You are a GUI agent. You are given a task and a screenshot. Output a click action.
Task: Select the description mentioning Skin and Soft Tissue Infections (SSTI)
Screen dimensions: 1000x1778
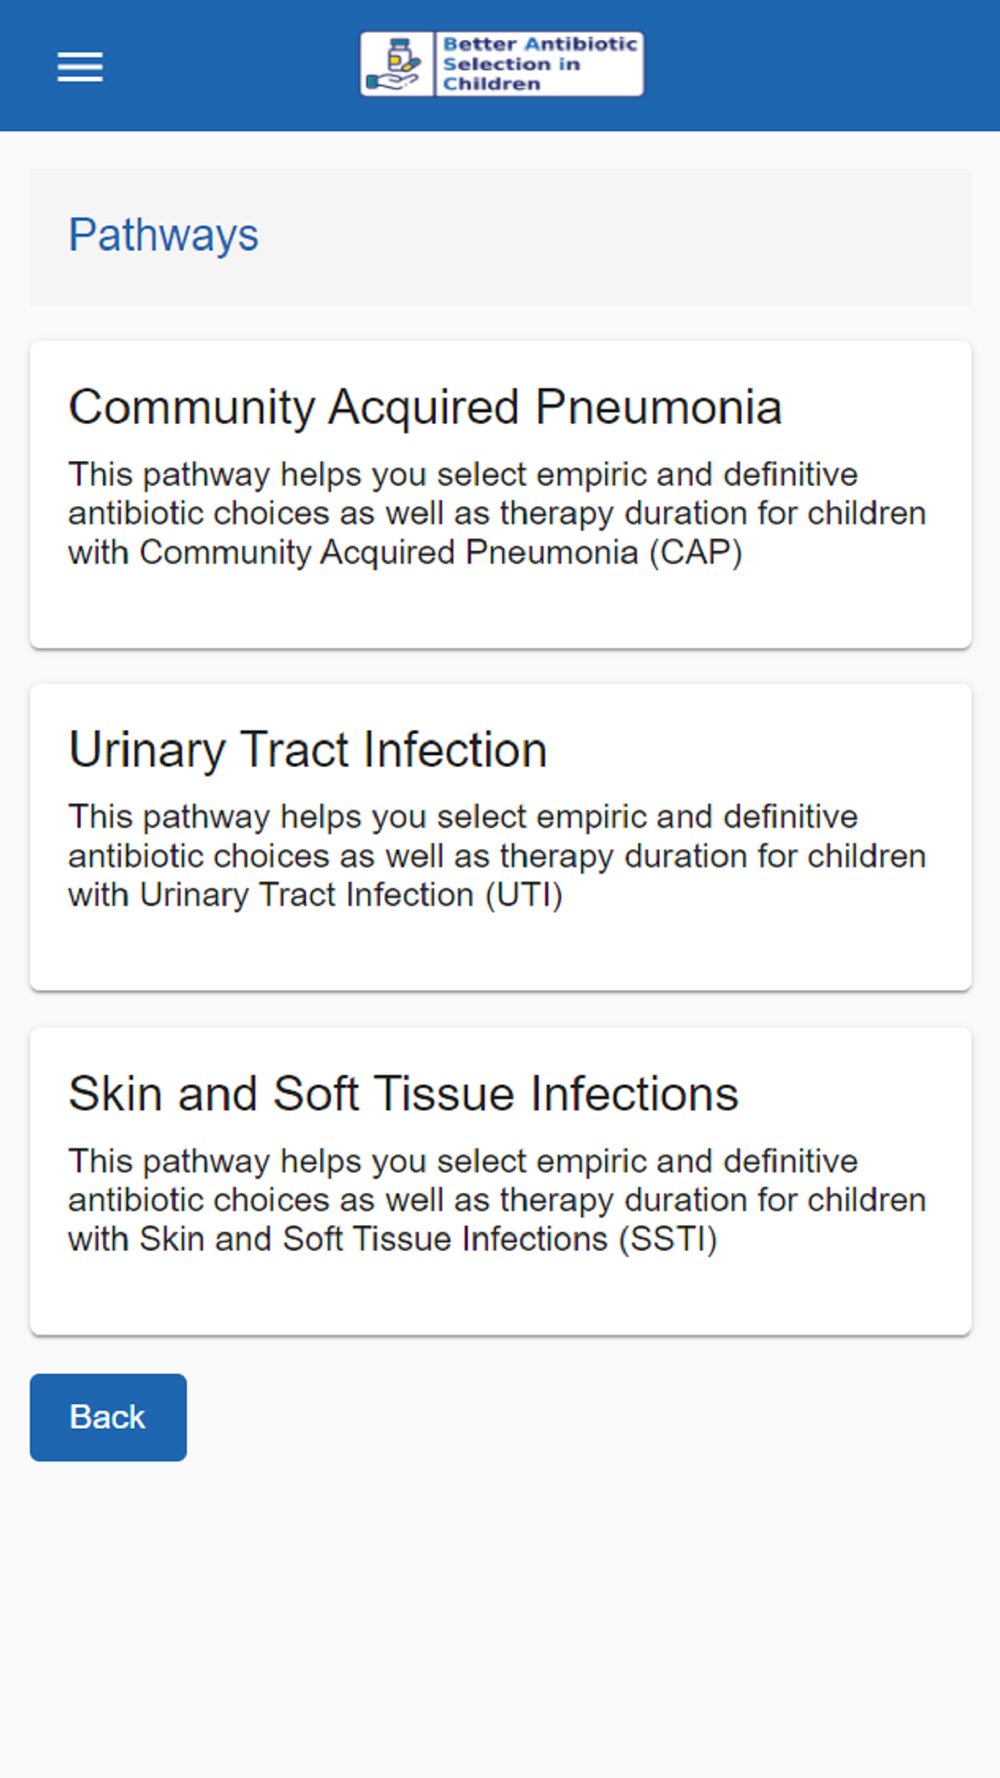pos(497,1200)
